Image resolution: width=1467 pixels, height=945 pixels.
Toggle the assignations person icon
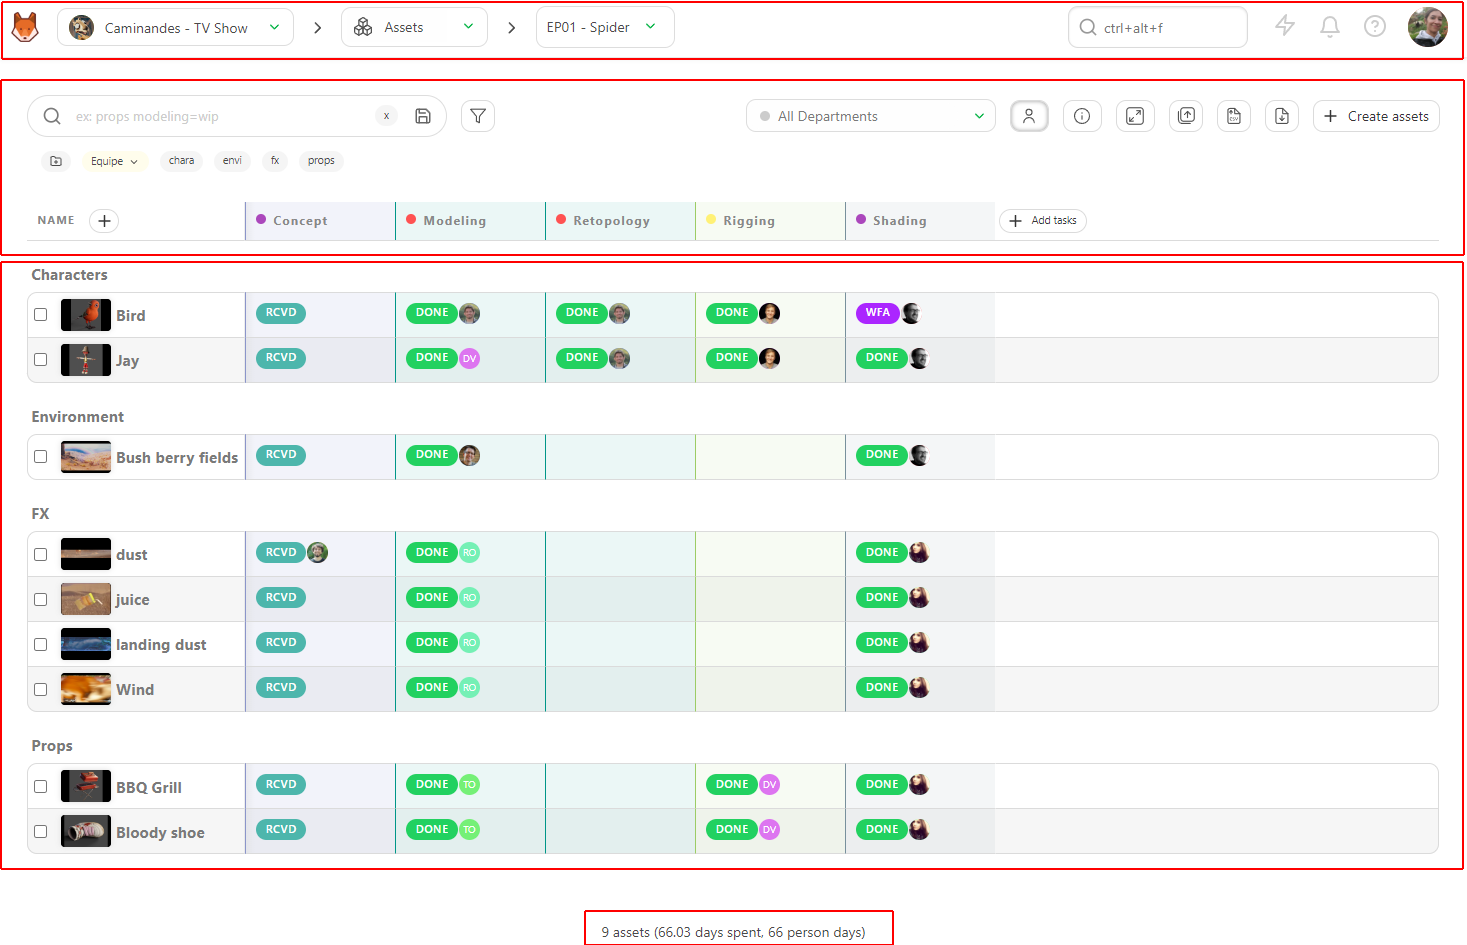[1029, 116]
